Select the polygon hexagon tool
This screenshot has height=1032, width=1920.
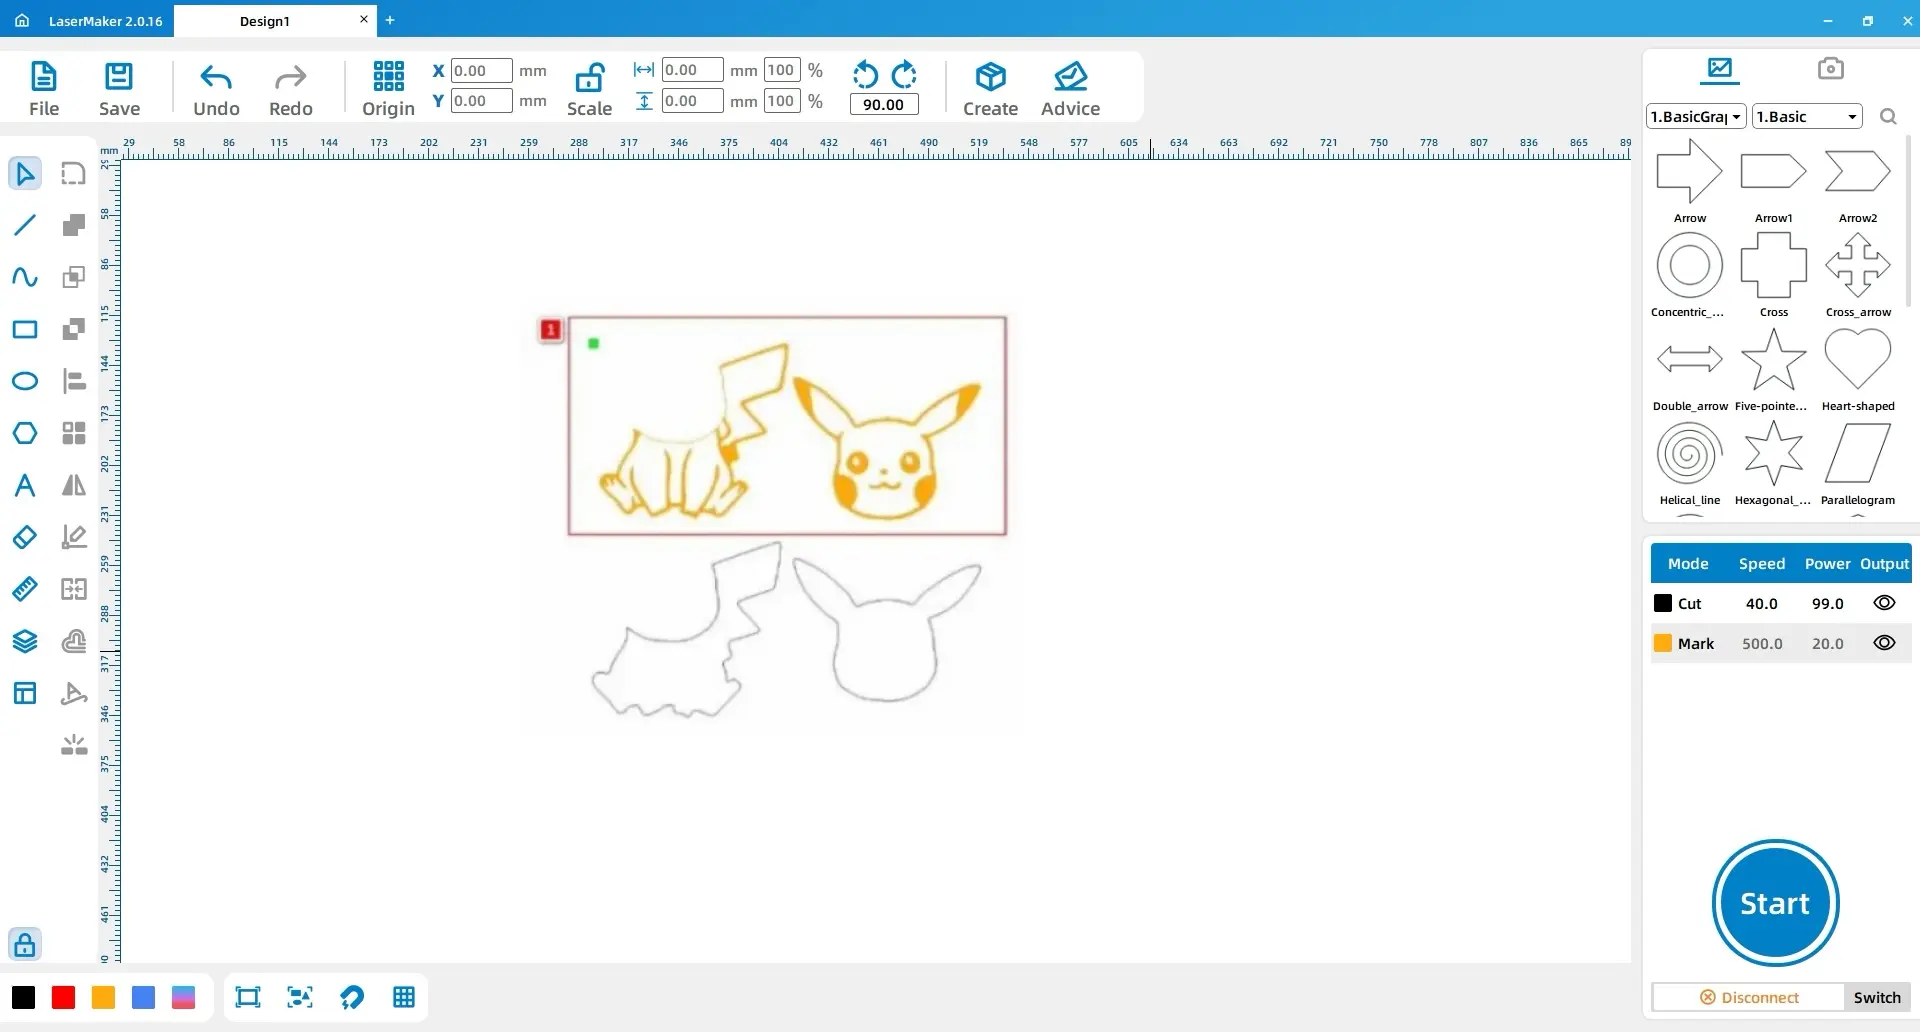pyautogui.click(x=25, y=433)
